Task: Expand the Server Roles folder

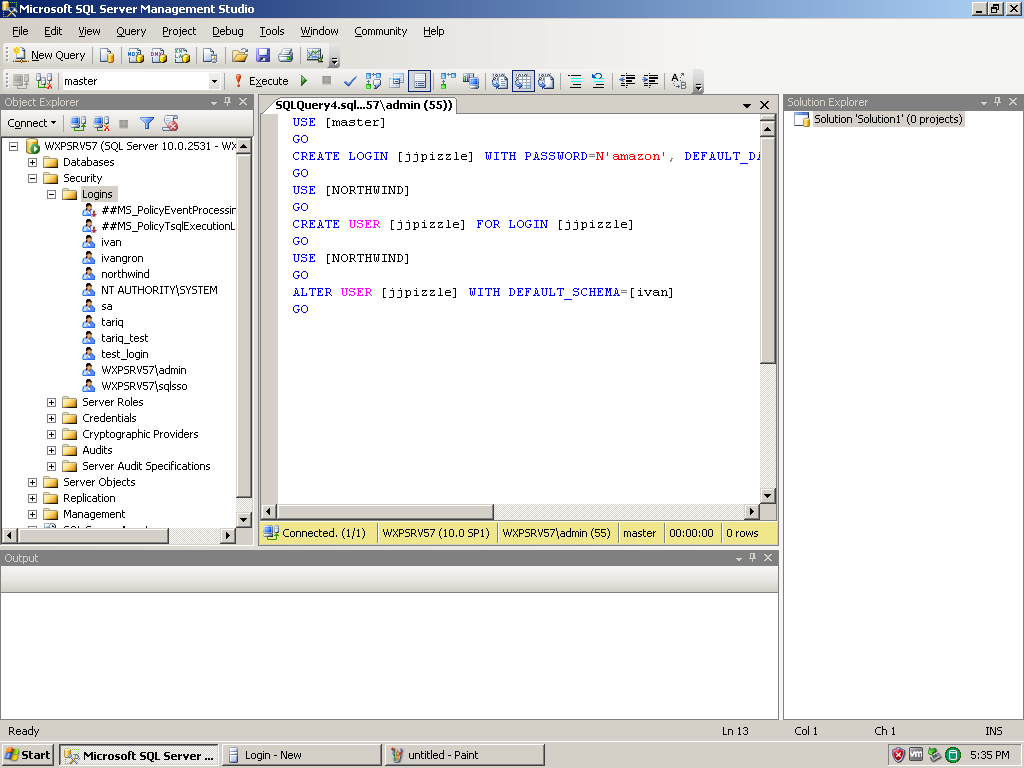Action: pyautogui.click(x=52, y=402)
